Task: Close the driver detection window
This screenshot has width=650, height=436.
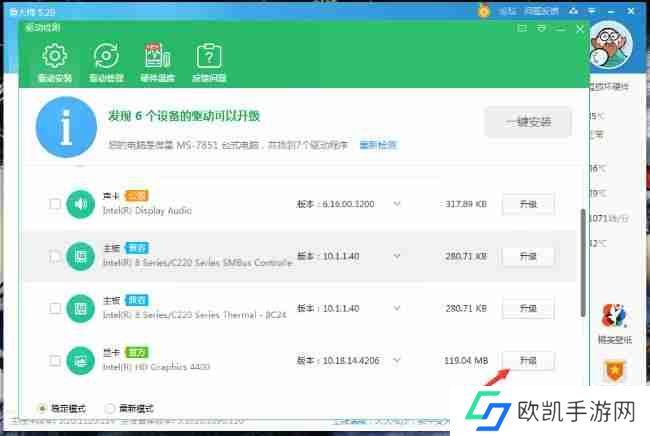Action: click(x=580, y=29)
